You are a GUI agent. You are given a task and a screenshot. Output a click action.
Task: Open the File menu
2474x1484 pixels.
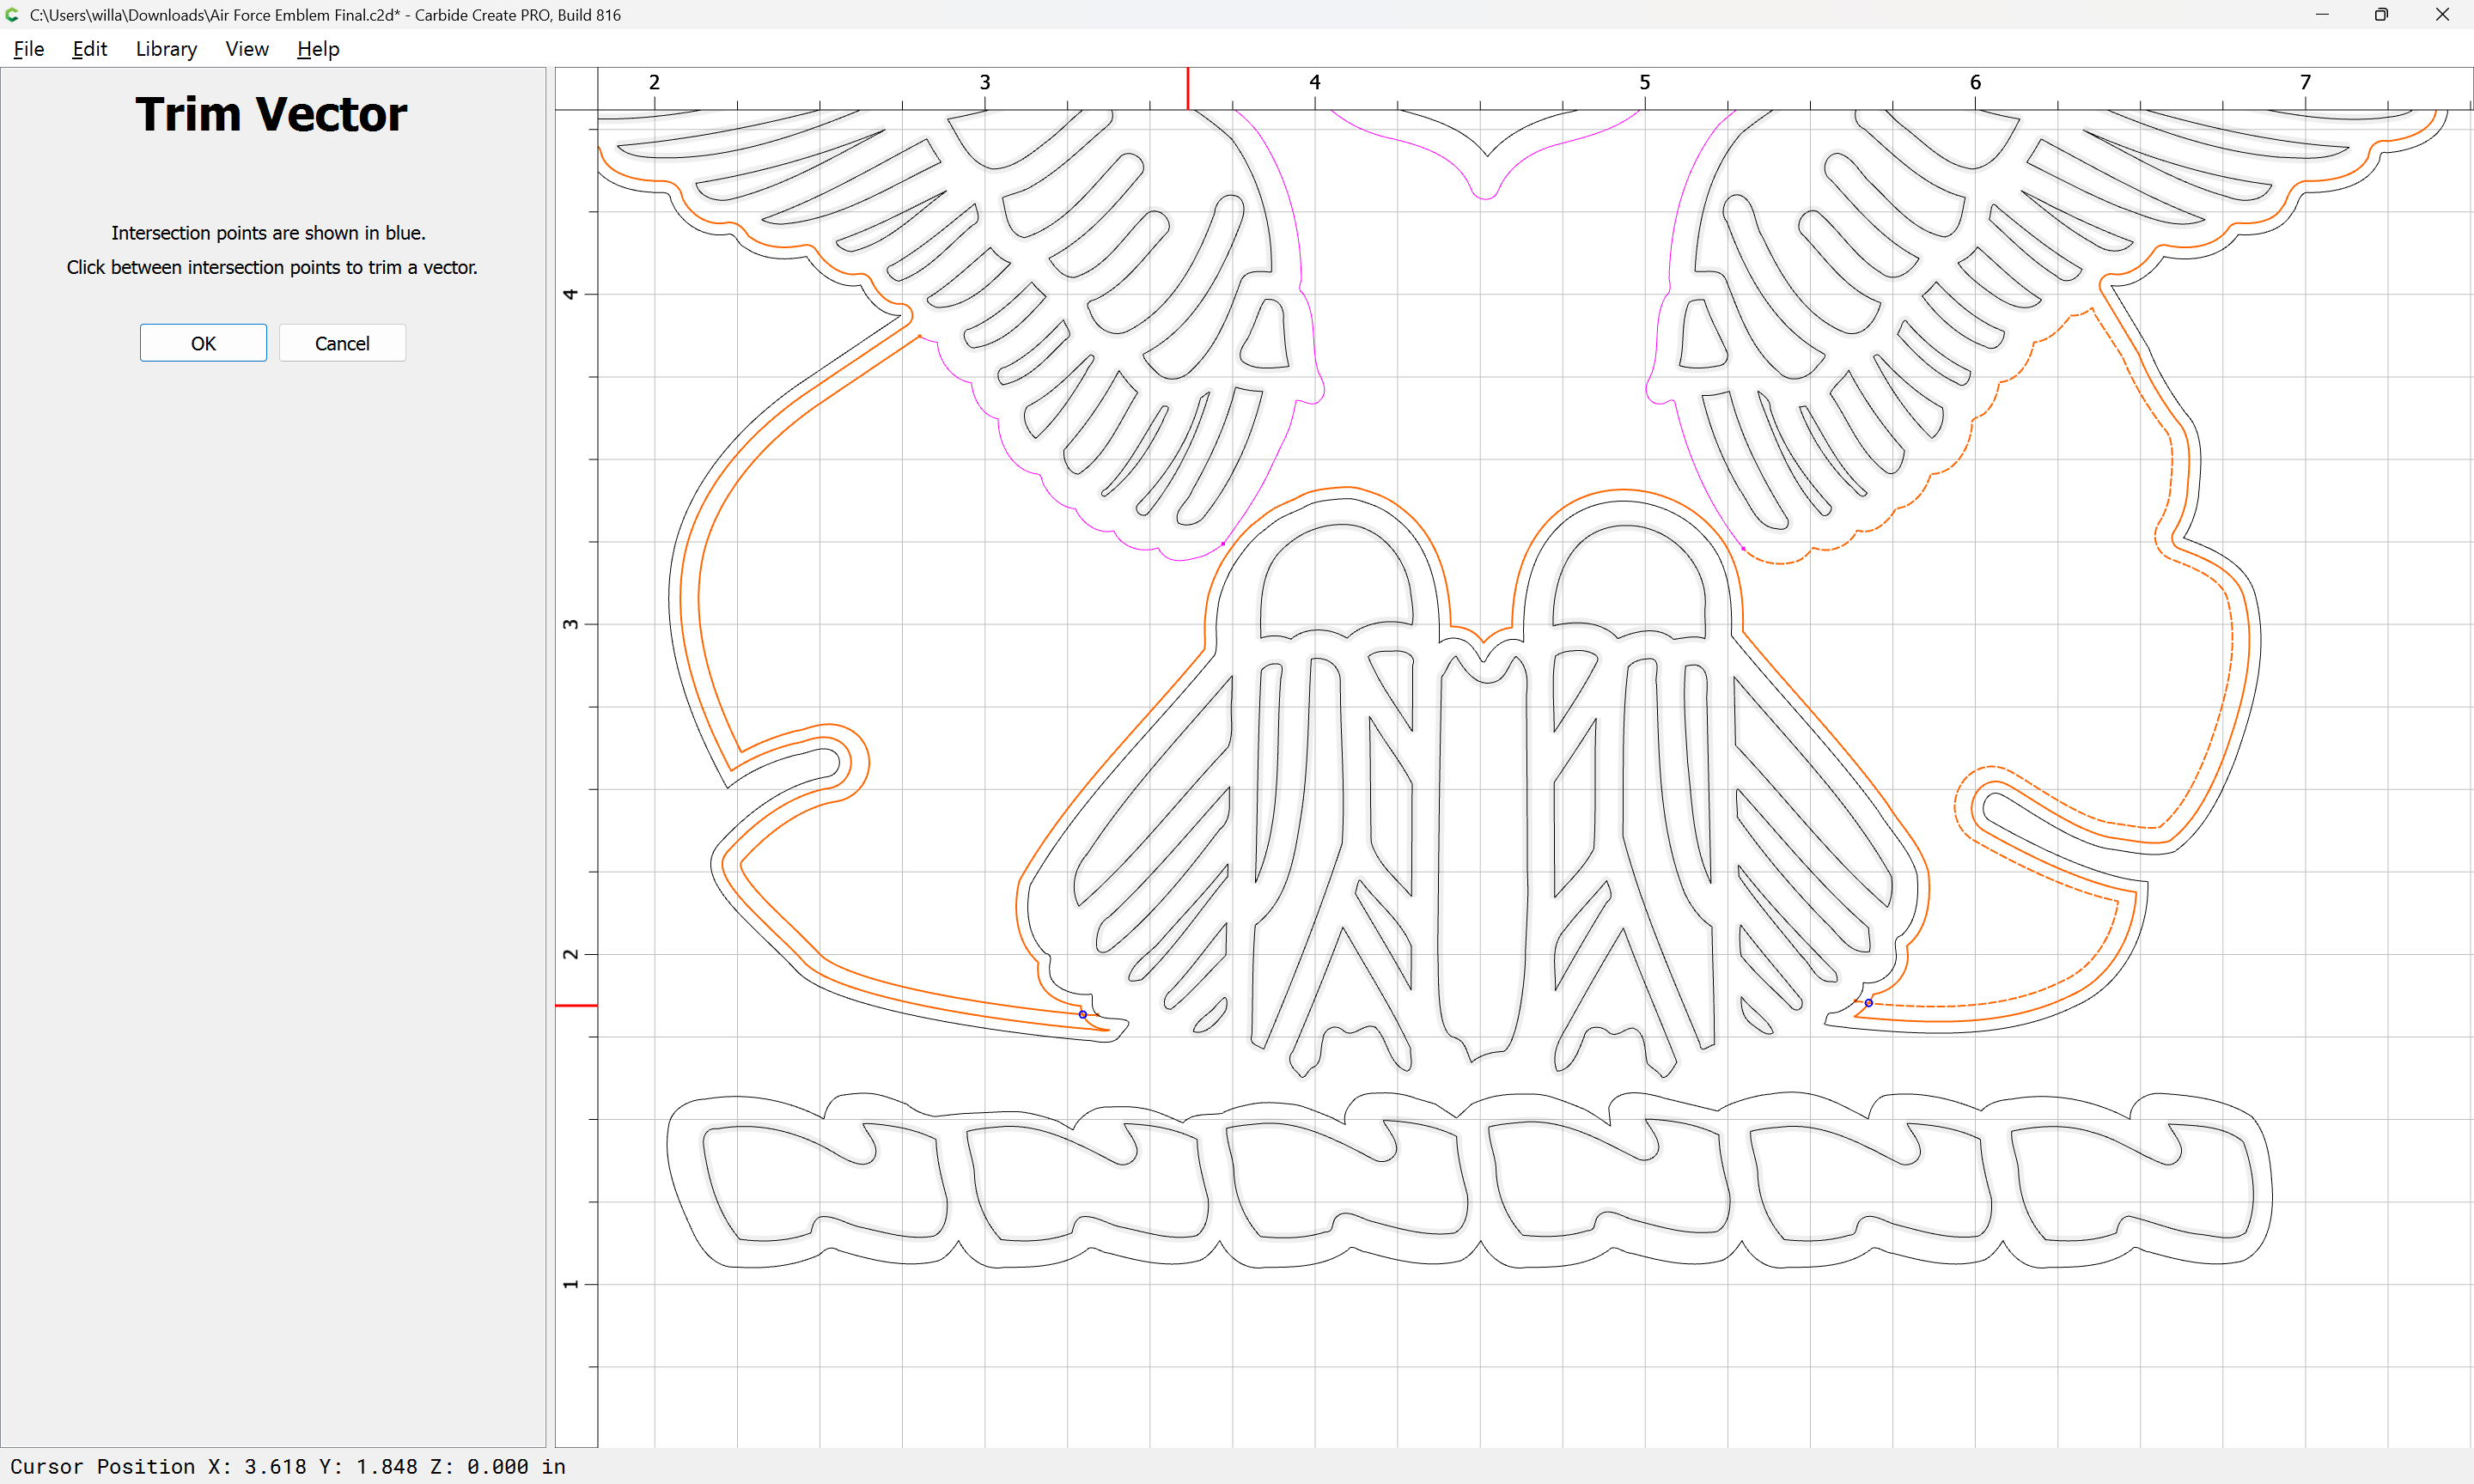coord(29,49)
